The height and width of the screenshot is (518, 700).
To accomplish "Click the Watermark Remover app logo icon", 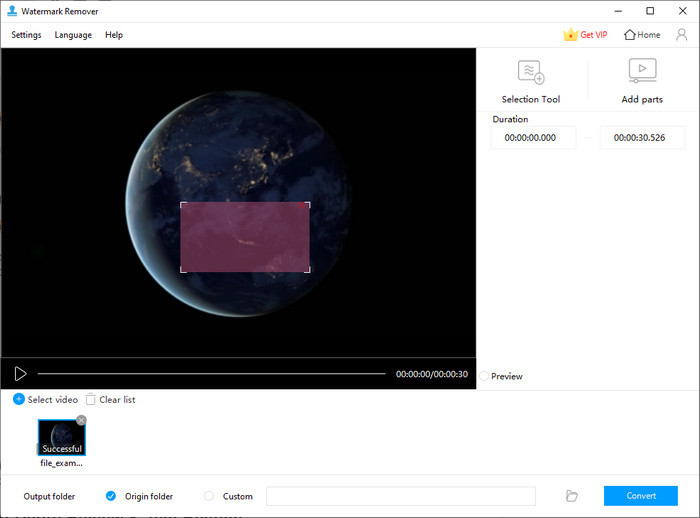I will point(12,11).
